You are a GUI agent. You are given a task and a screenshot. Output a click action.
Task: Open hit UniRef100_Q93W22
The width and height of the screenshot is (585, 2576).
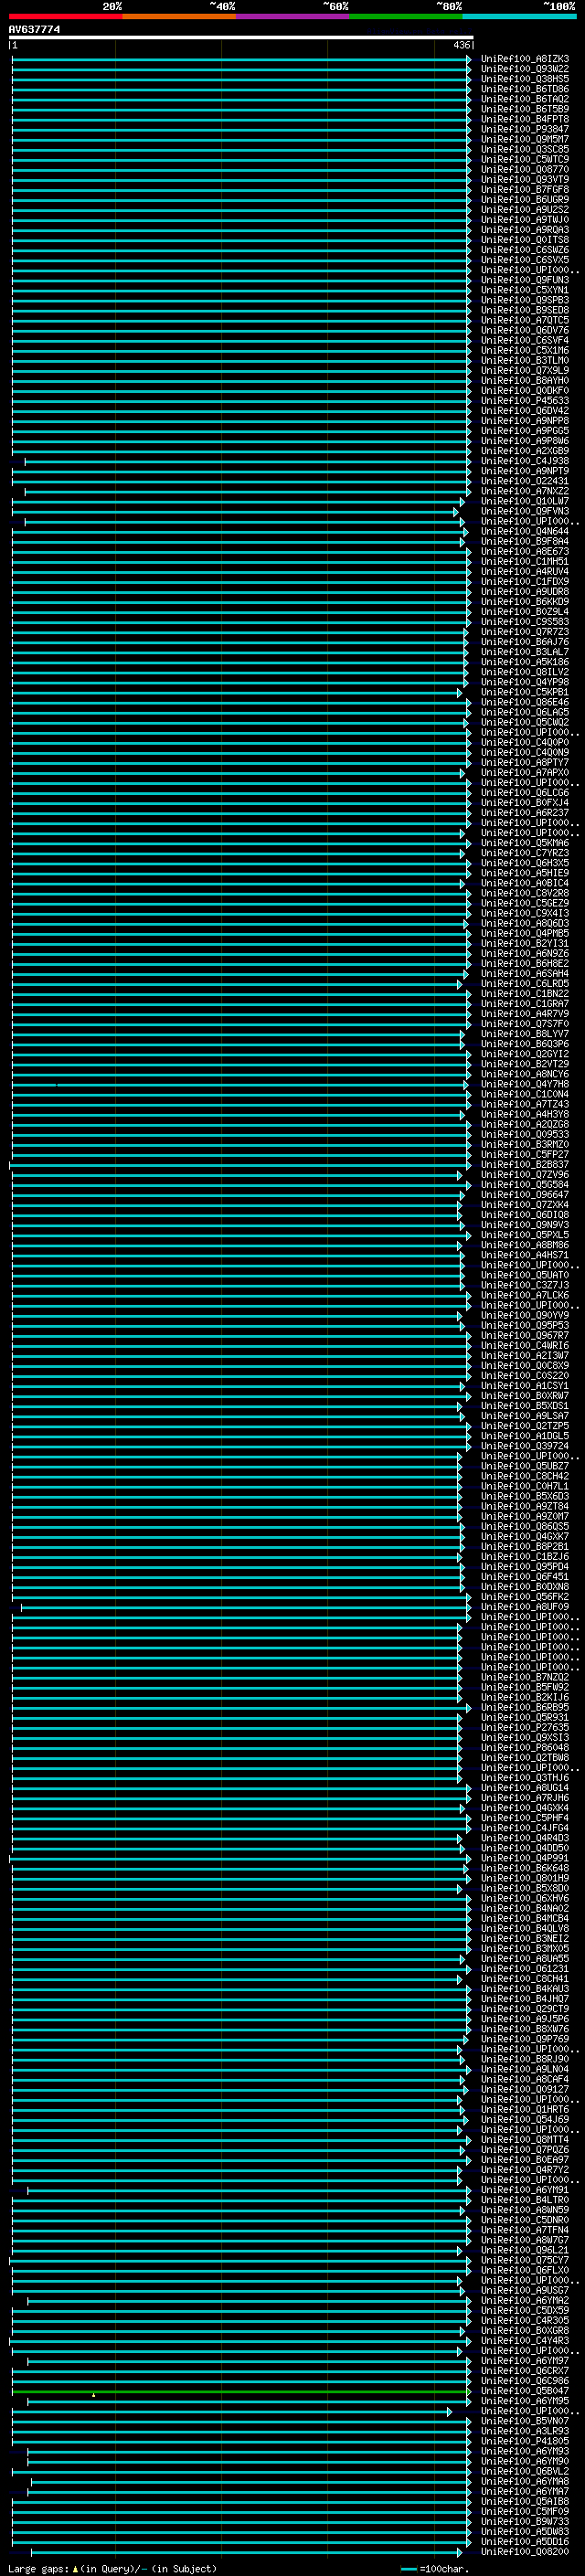525,69
